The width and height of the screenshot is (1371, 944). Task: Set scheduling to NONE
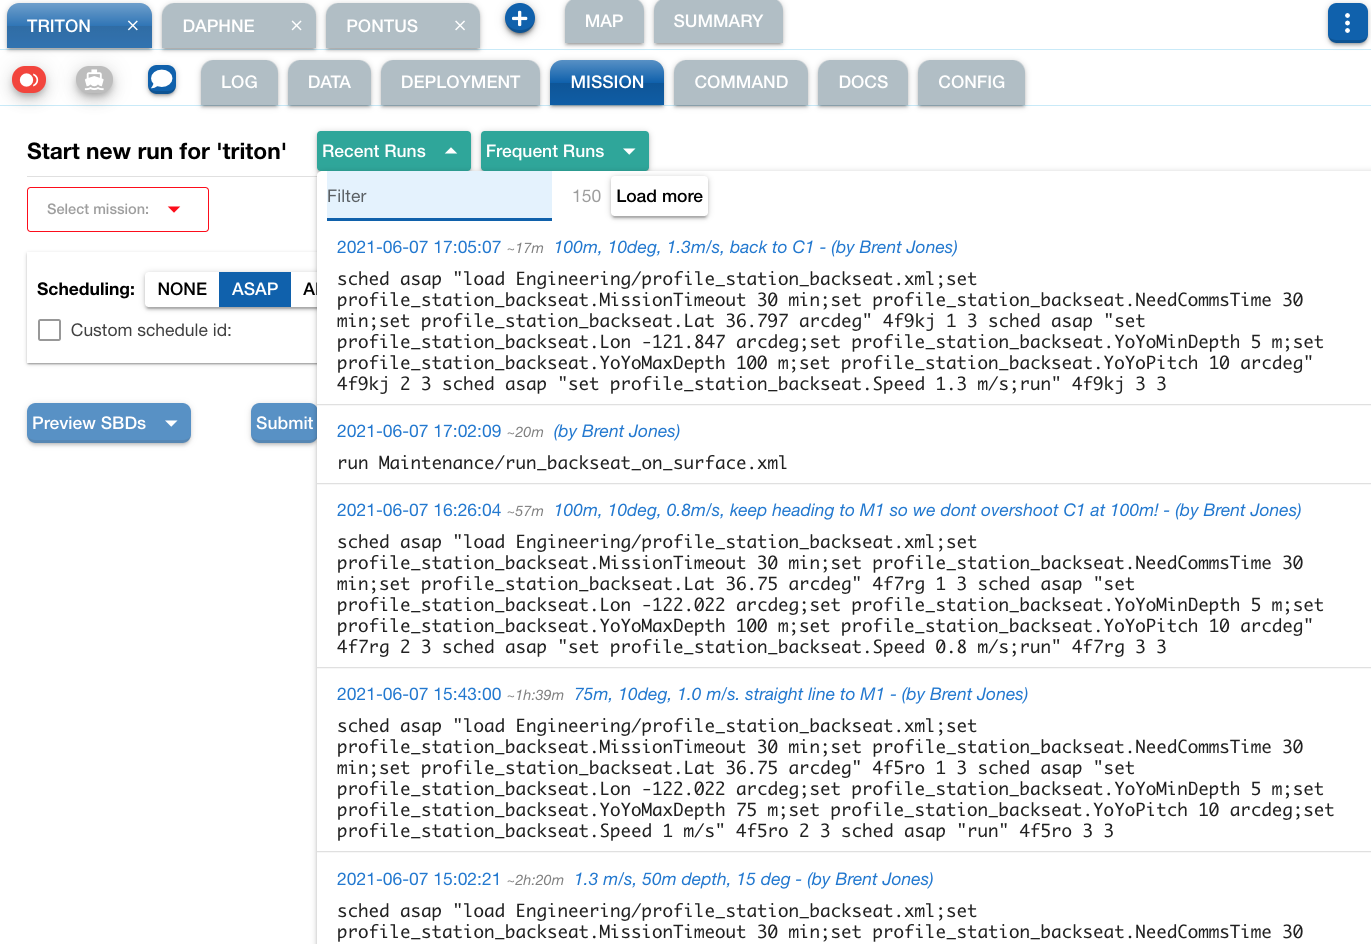(182, 289)
